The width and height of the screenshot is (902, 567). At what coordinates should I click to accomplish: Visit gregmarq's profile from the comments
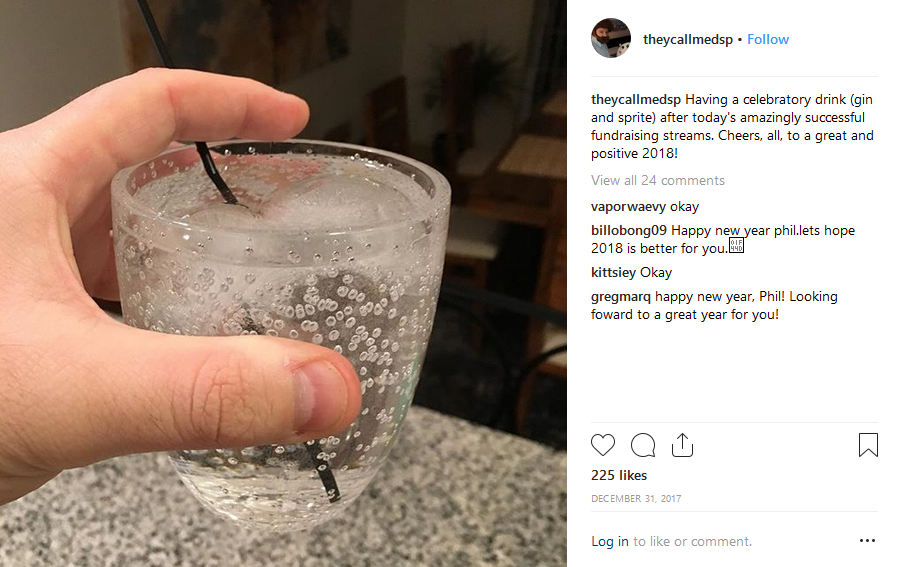(x=621, y=297)
